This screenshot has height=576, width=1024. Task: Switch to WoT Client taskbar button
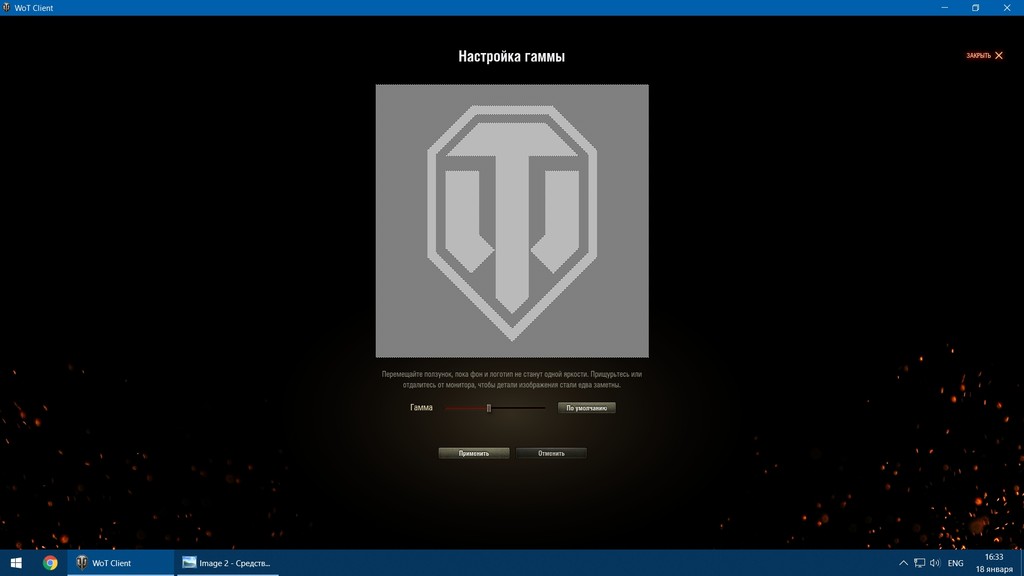pos(121,563)
